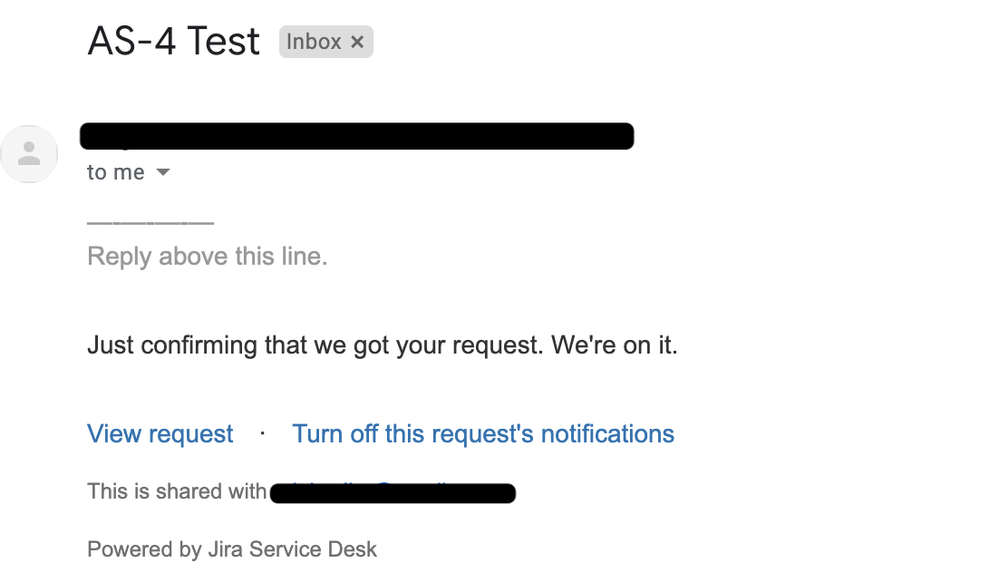Remove the Inbox label via its x icon
The width and height of the screenshot is (999, 582).
[358, 42]
